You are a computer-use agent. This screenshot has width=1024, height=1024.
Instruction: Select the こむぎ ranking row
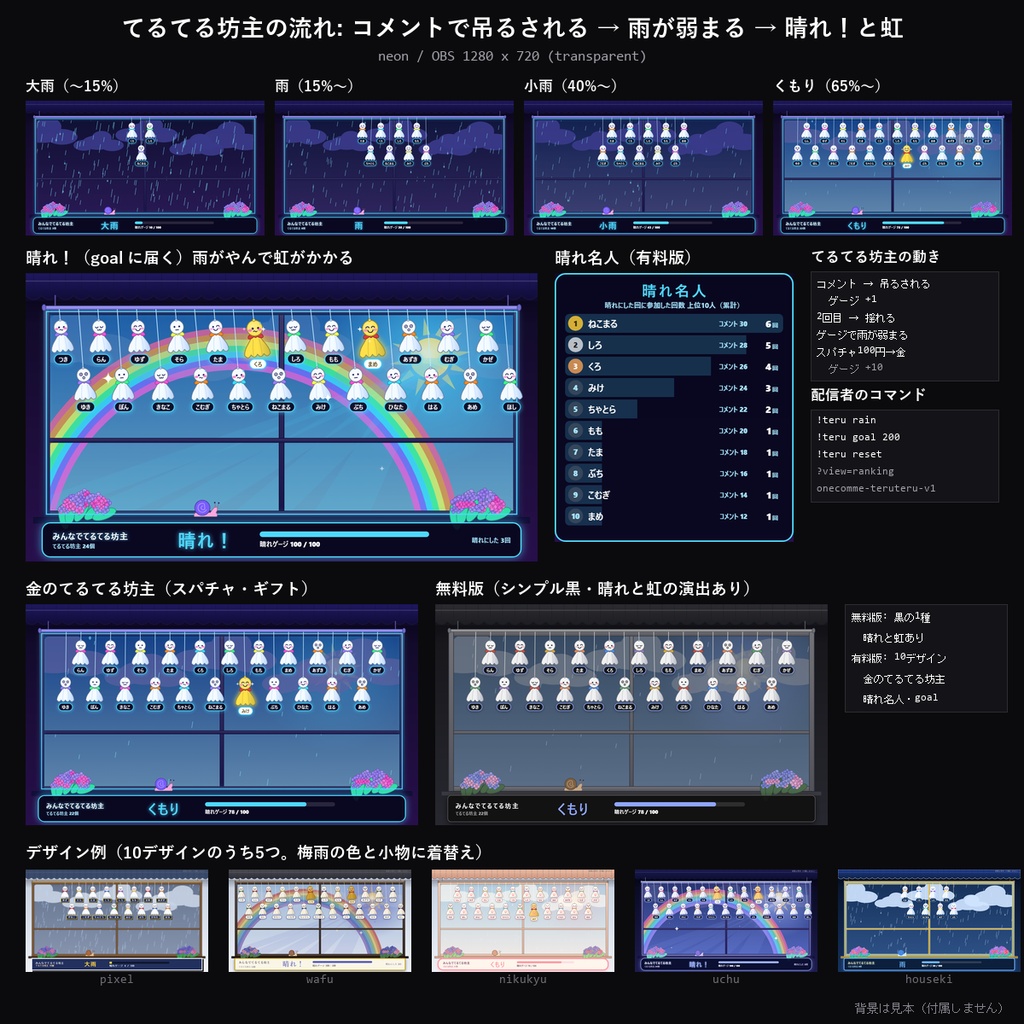pos(673,495)
